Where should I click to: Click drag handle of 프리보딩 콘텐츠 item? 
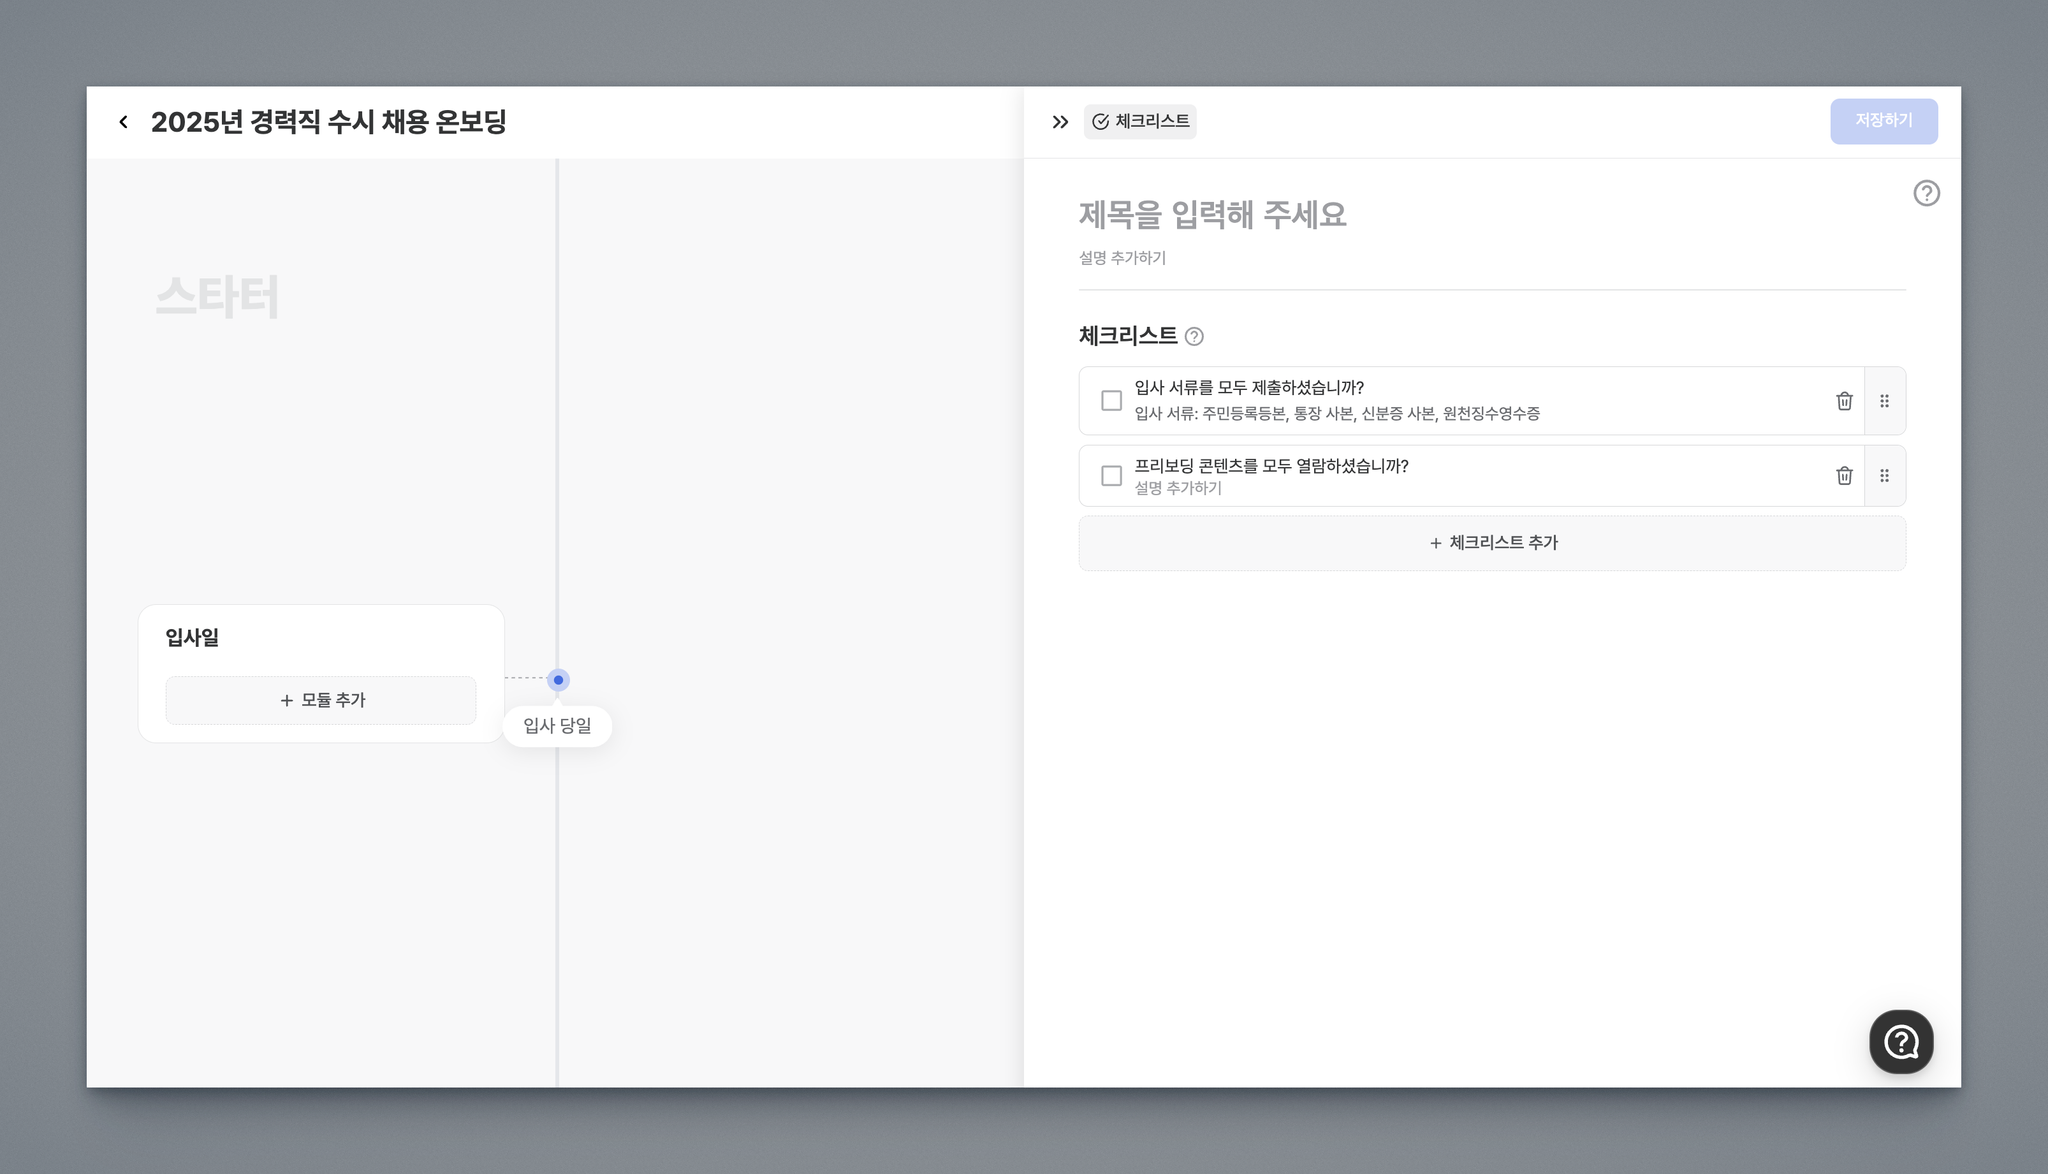point(1884,476)
